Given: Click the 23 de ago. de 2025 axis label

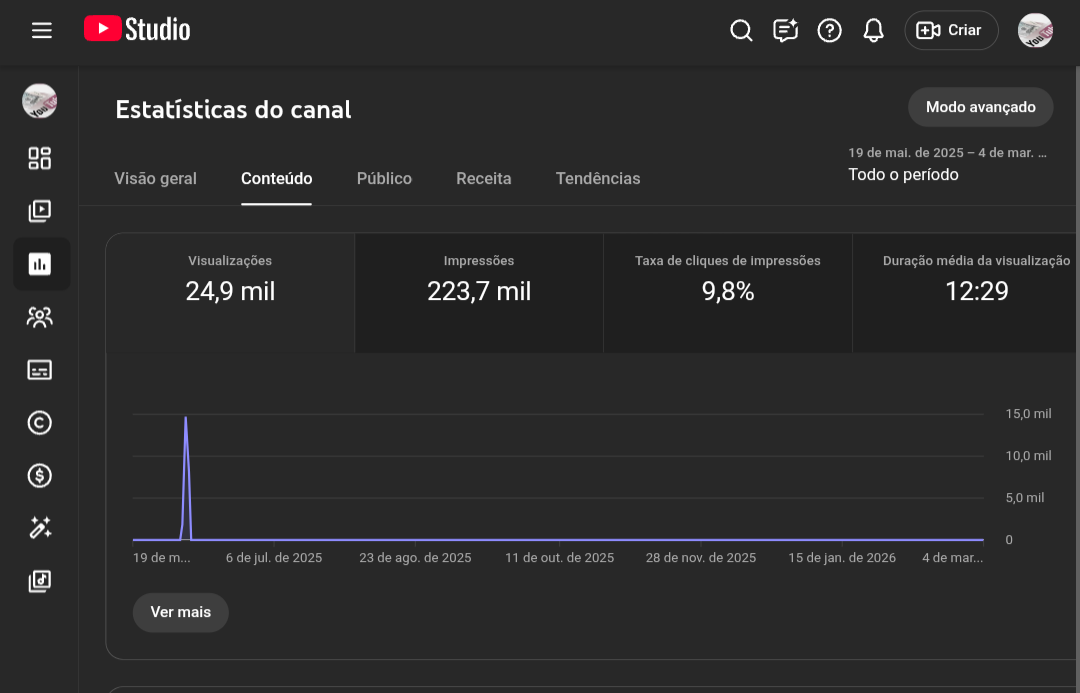Looking at the screenshot, I should point(415,558).
